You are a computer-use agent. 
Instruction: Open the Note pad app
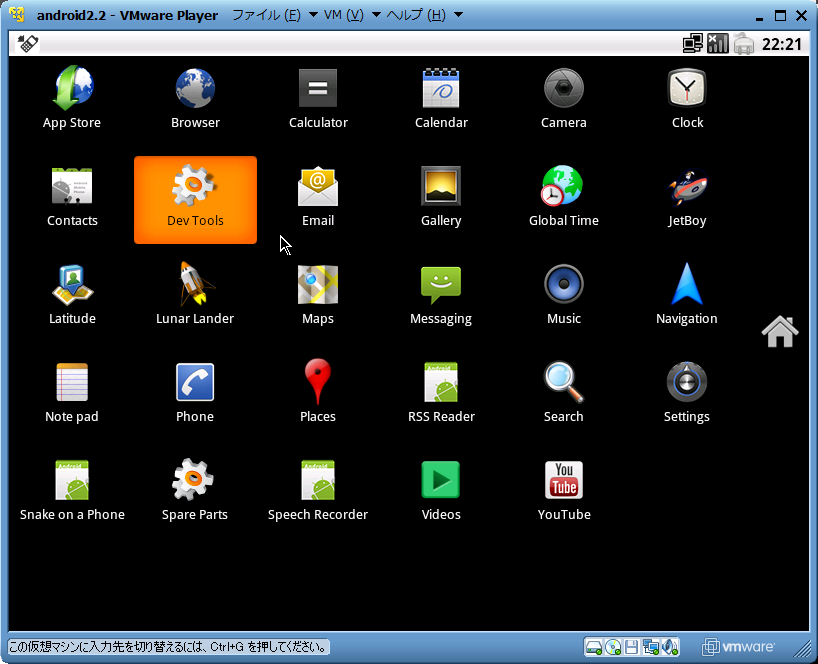point(72,393)
